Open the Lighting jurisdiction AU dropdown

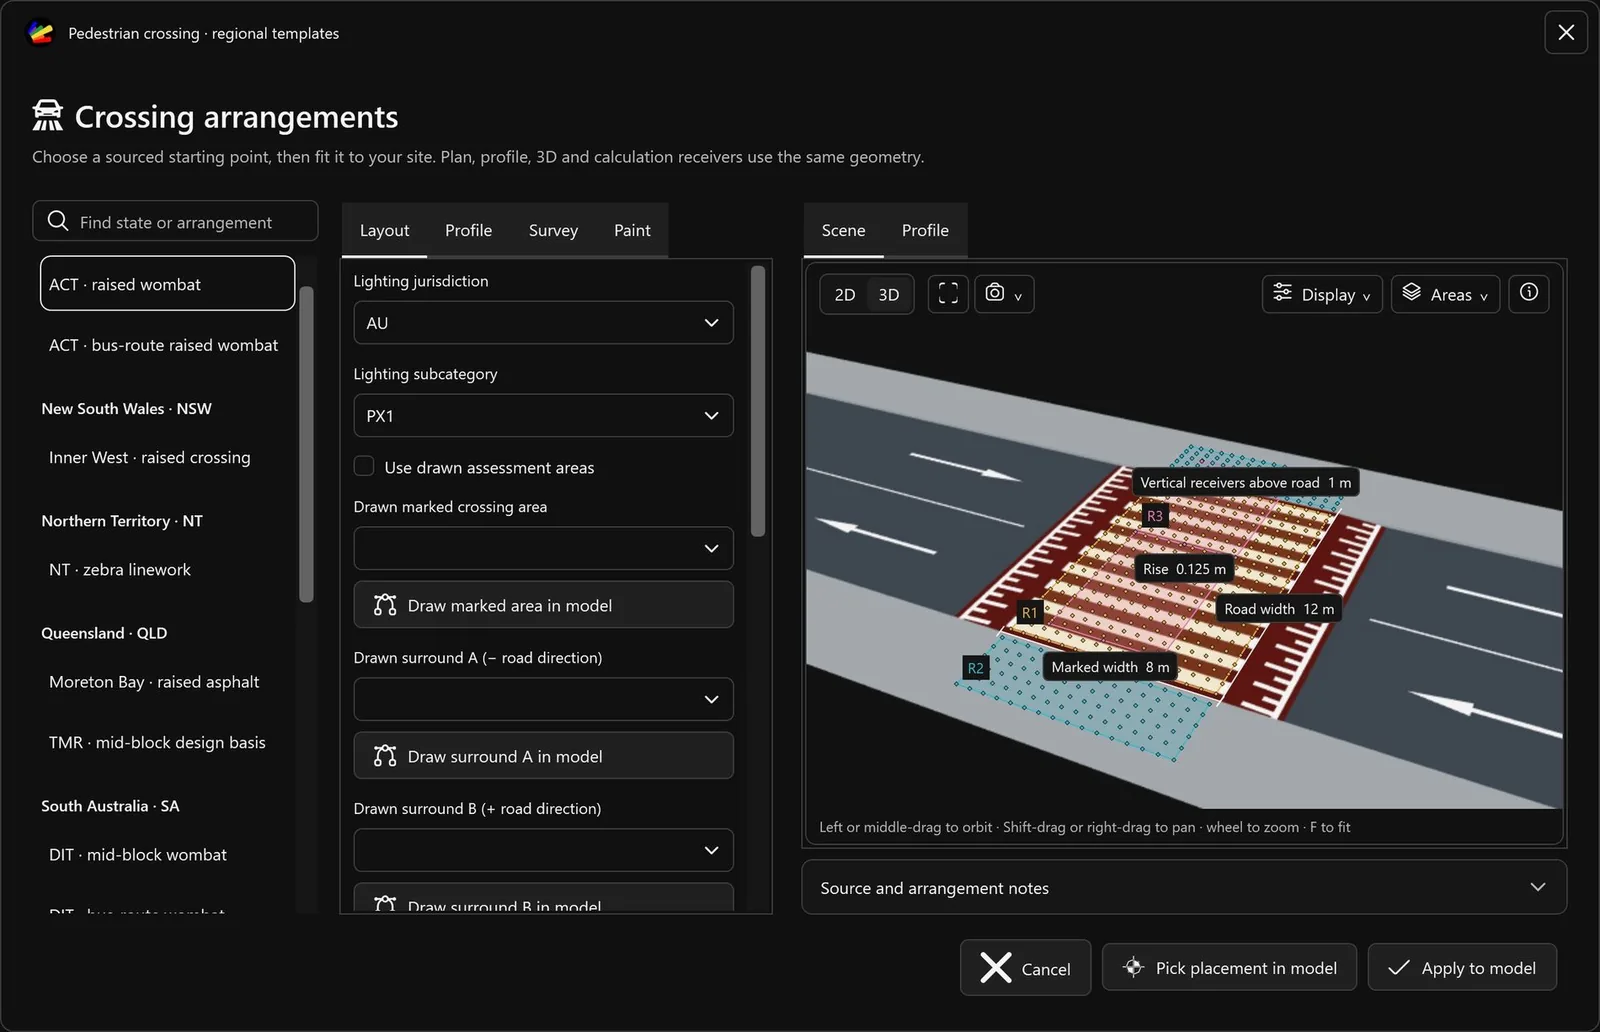[x=543, y=323]
